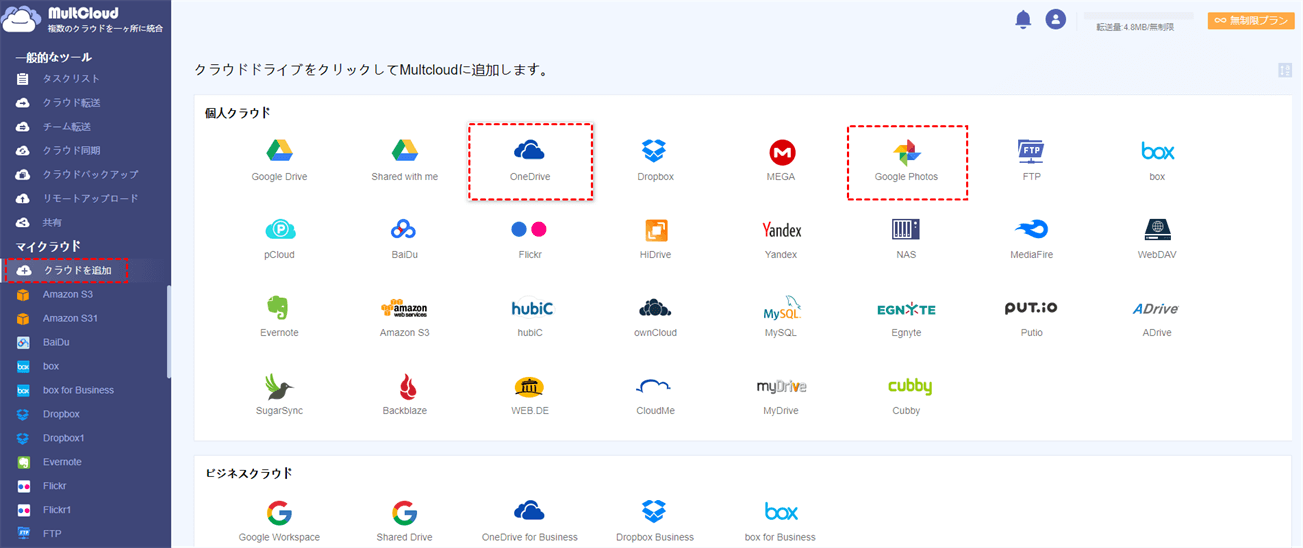Open クラウドバックアップ in sidebar
1303x548 pixels.
[x=90, y=174]
